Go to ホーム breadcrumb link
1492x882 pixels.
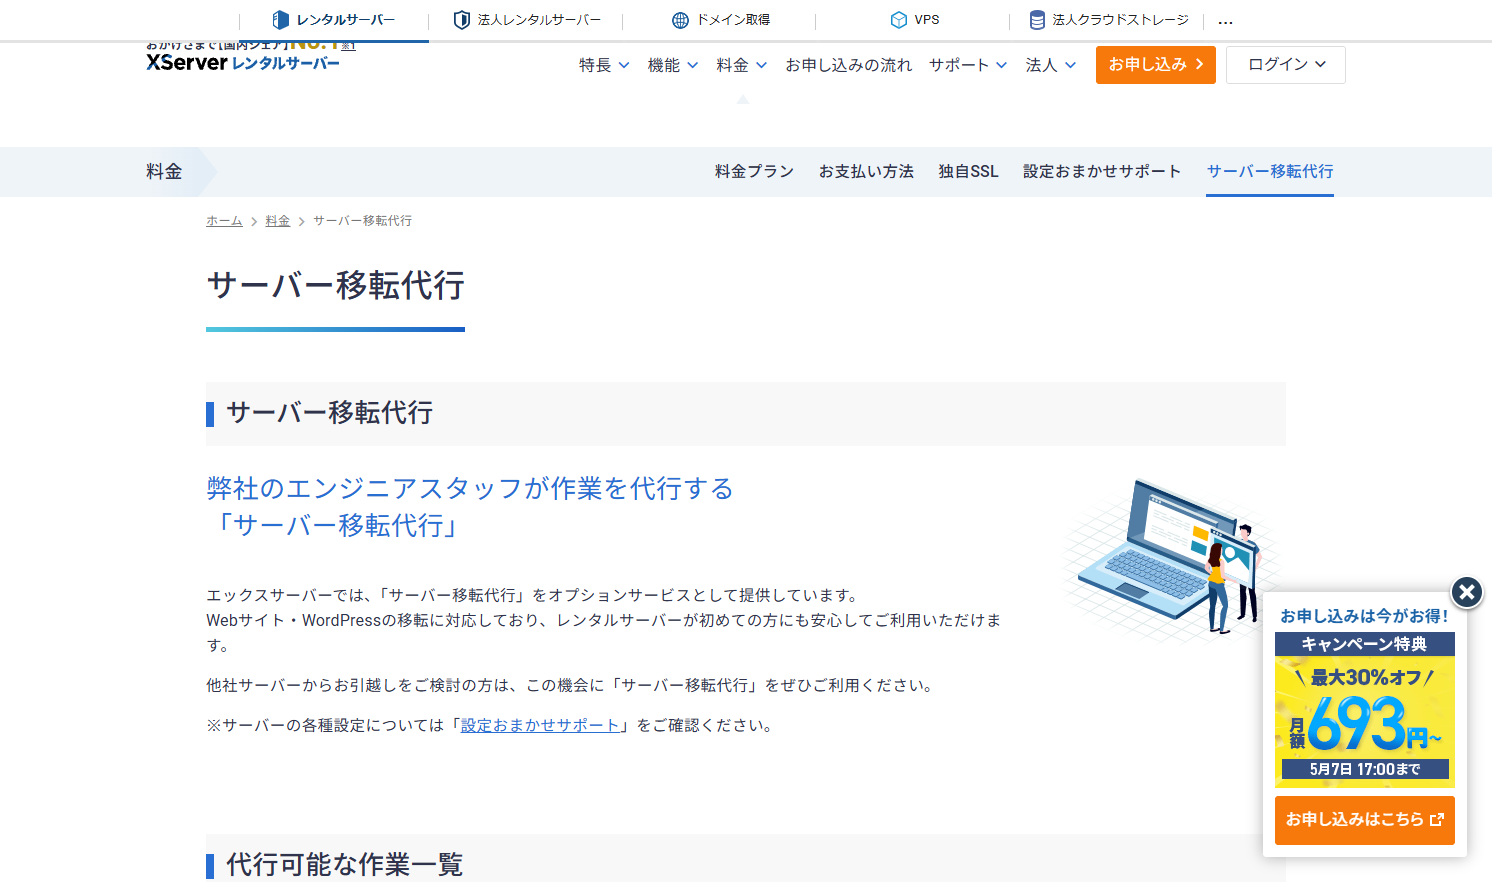[224, 221]
